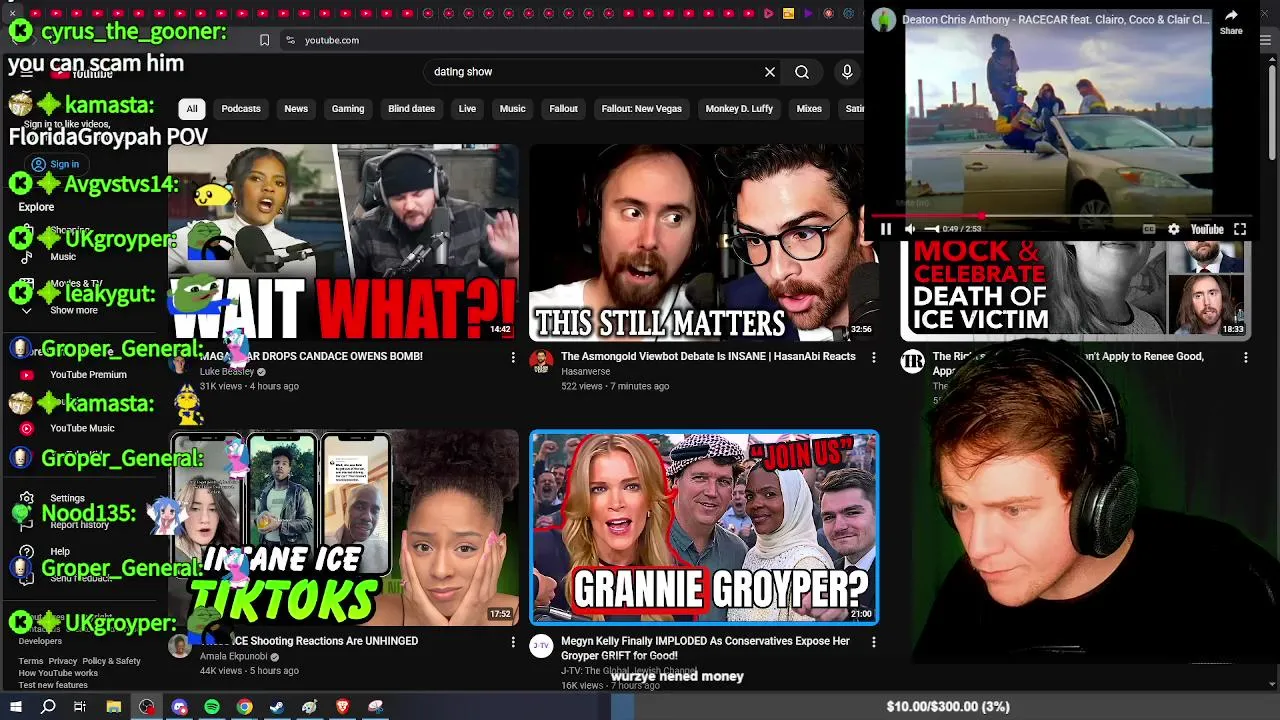Image resolution: width=1280 pixels, height=720 pixels.
Task: Open the Windows Start menu
Action: [x=15, y=707]
